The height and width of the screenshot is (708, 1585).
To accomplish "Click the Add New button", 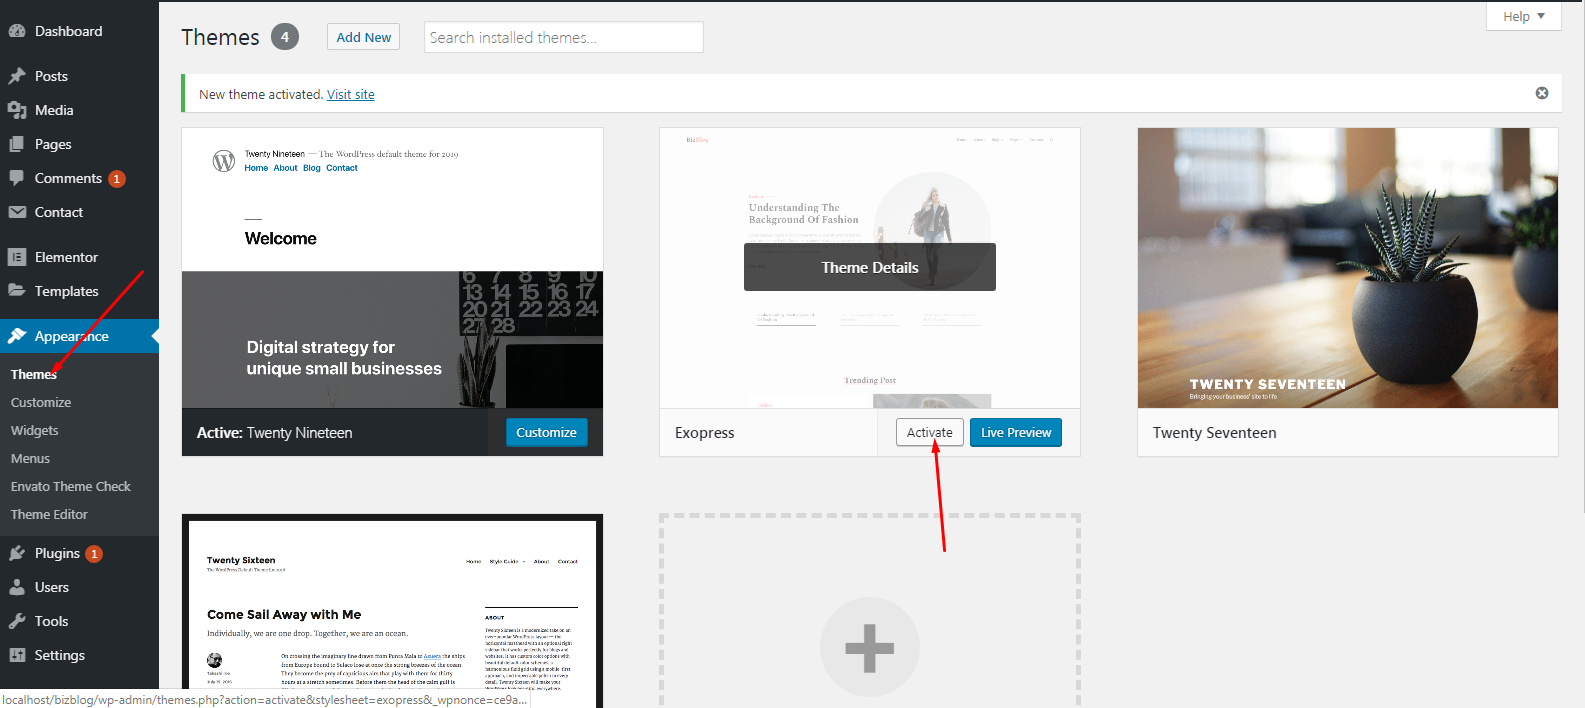I will tap(363, 37).
